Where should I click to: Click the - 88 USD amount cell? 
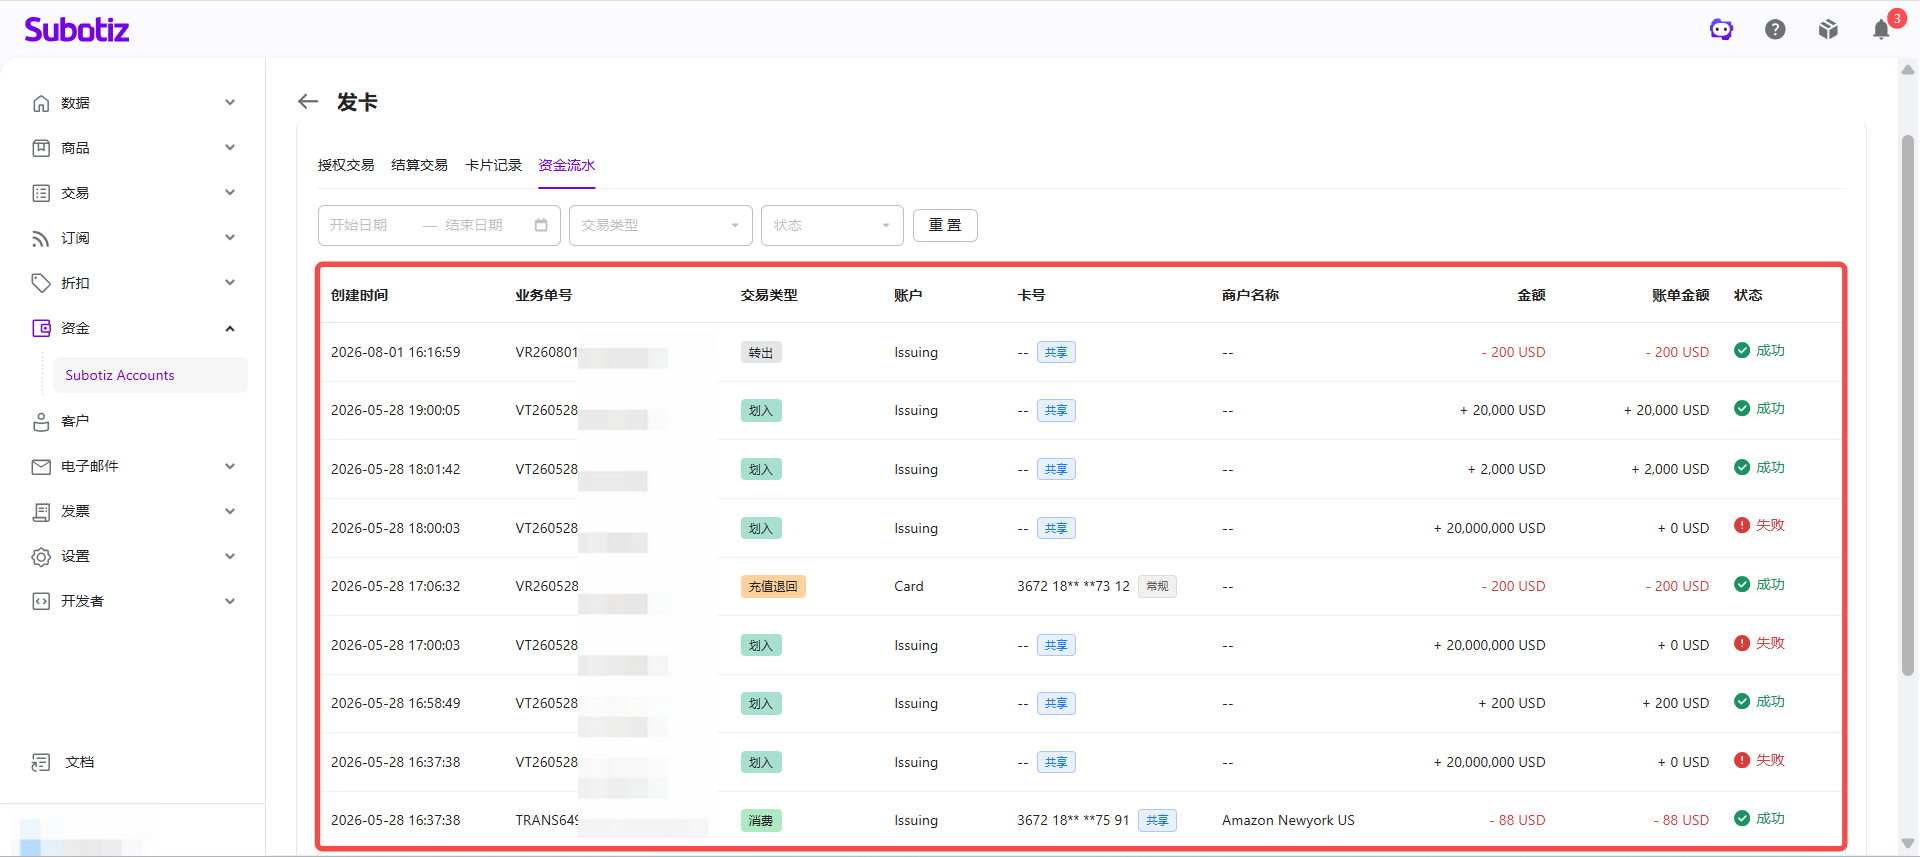pyautogui.click(x=1517, y=820)
